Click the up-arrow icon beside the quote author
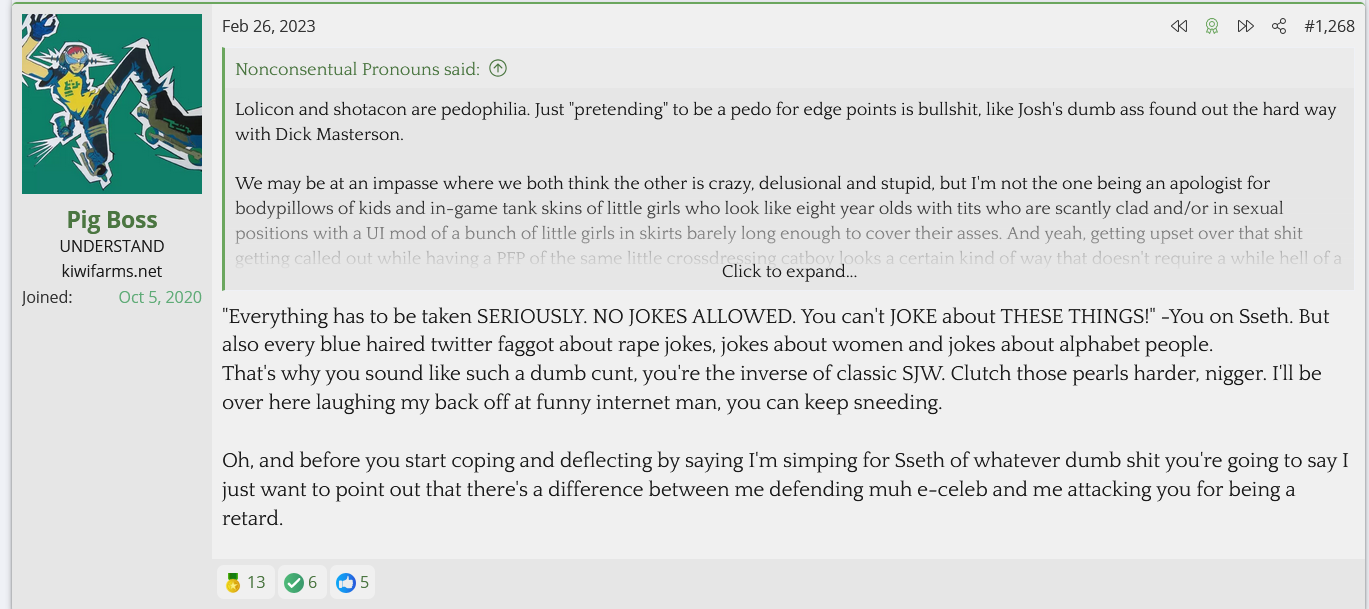1369x609 pixels. 498,69
